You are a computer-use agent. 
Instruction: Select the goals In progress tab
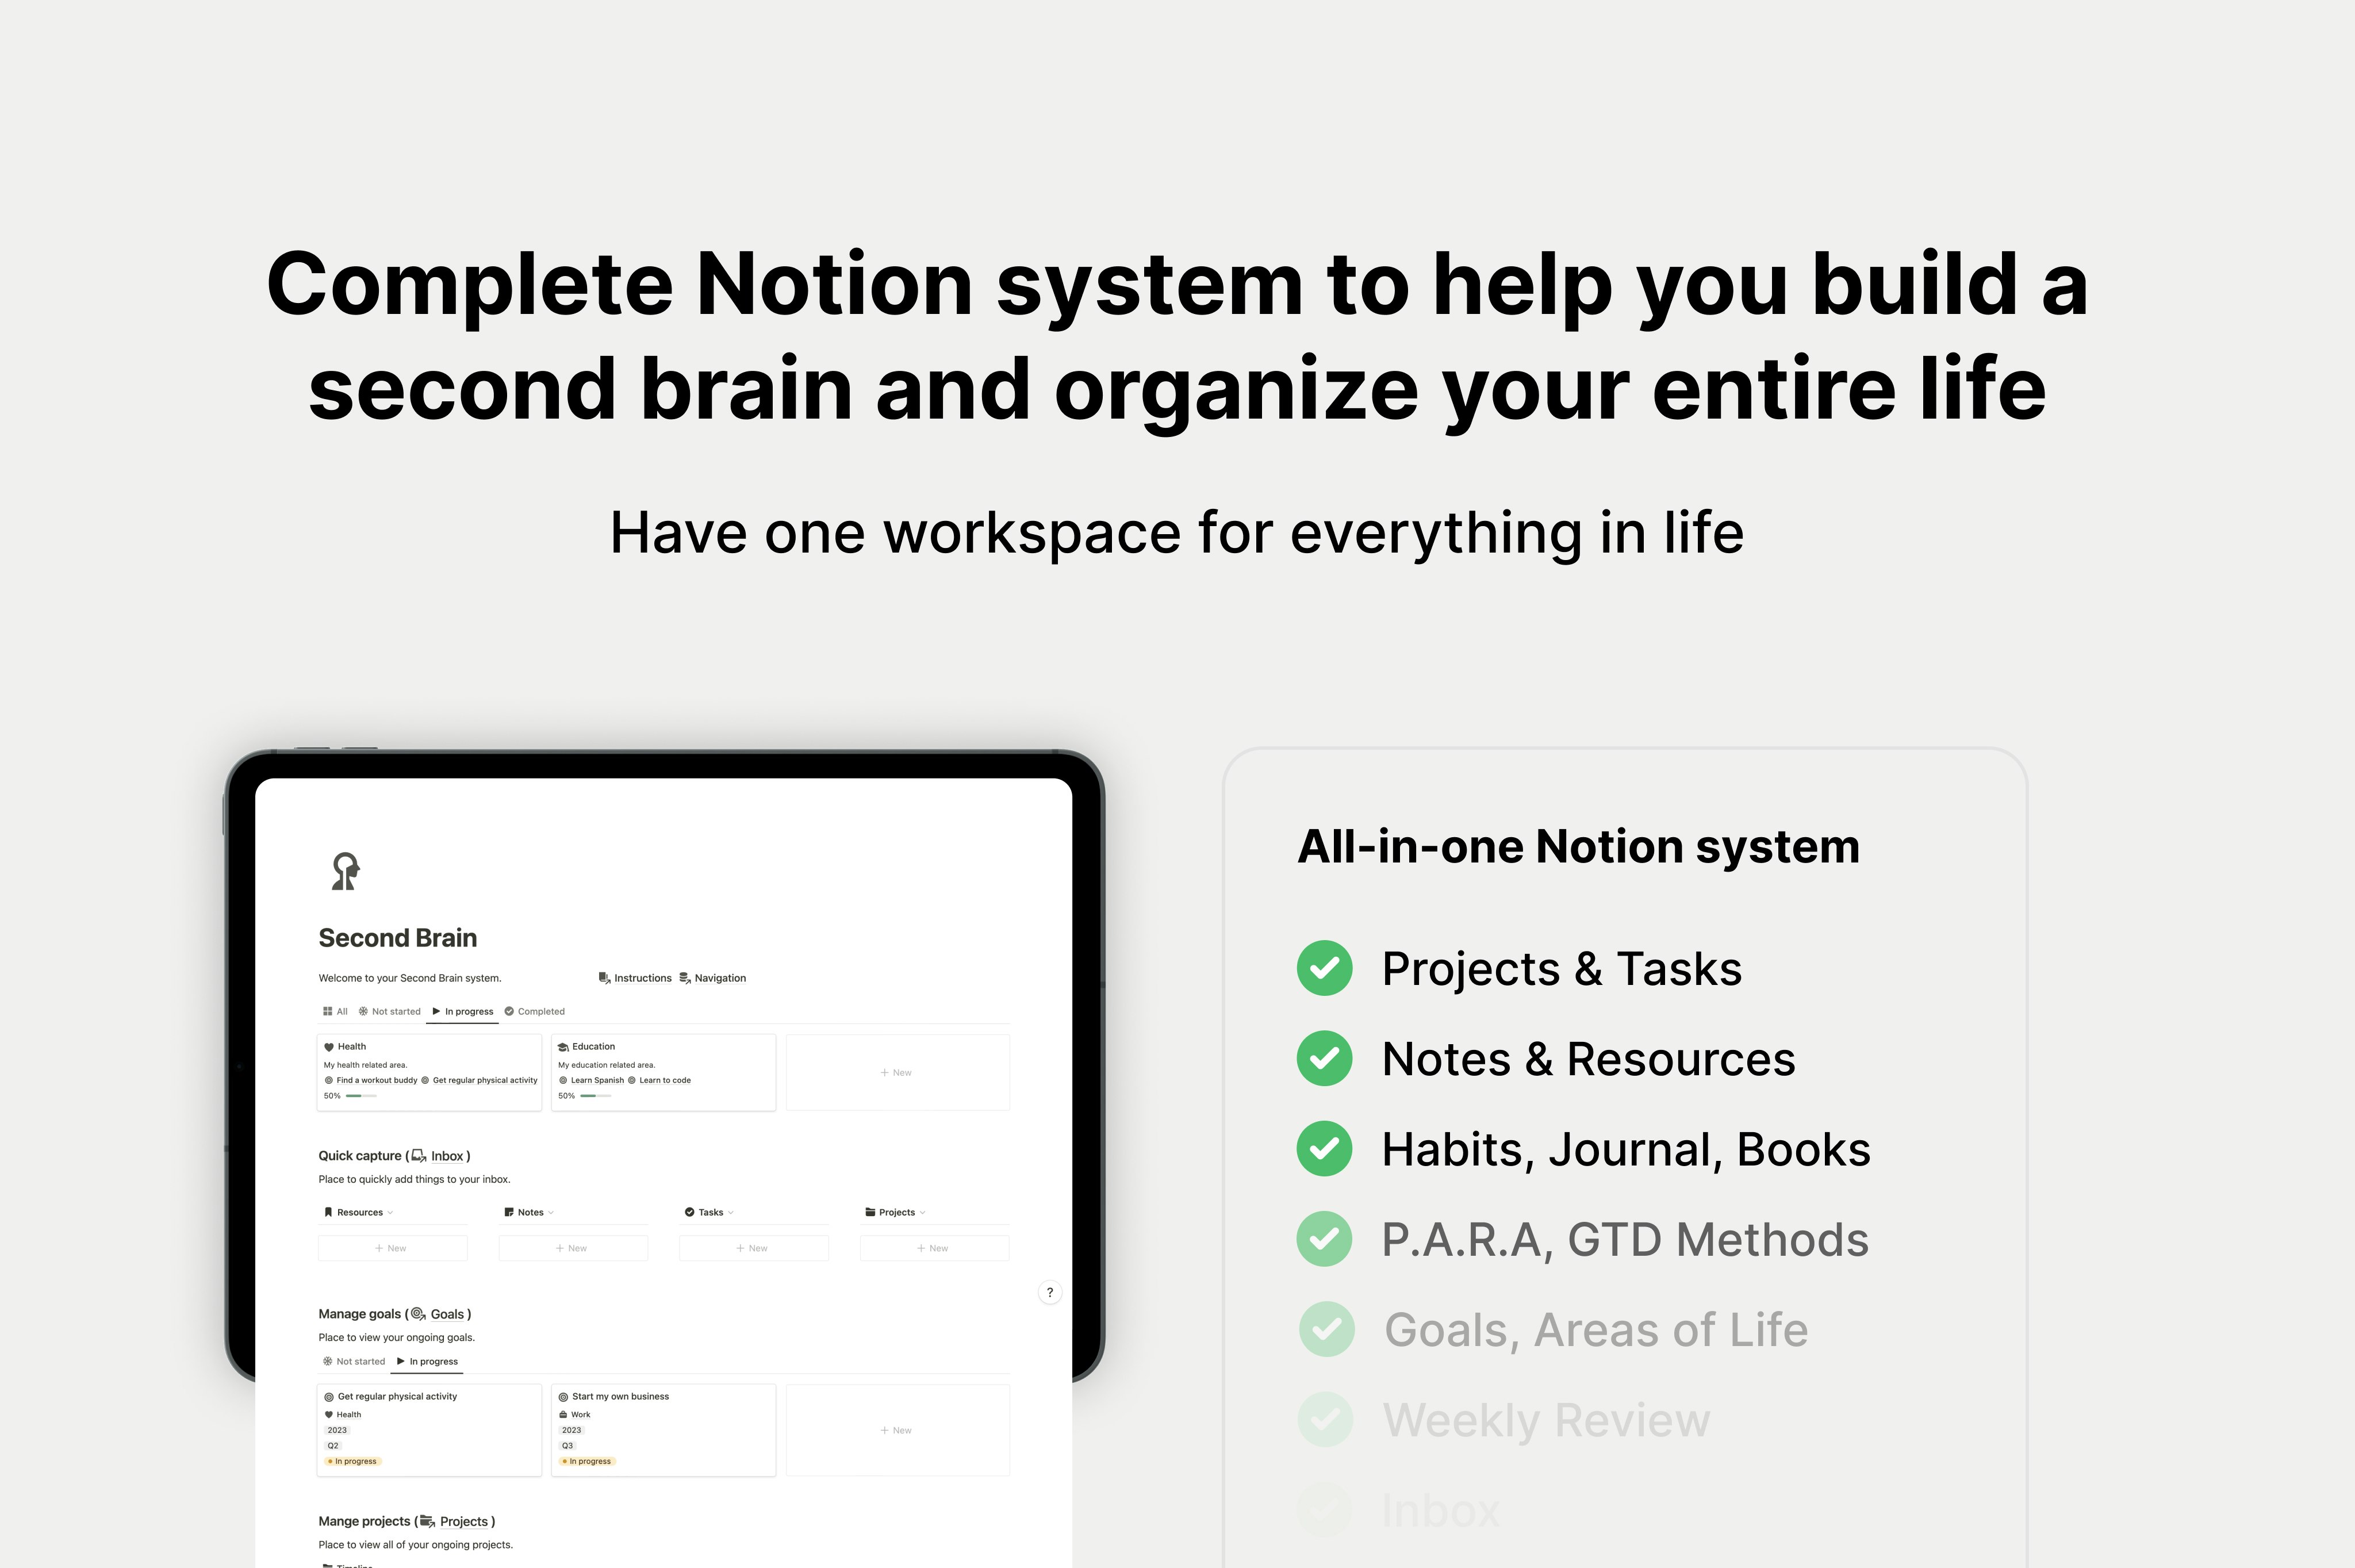point(427,1361)
